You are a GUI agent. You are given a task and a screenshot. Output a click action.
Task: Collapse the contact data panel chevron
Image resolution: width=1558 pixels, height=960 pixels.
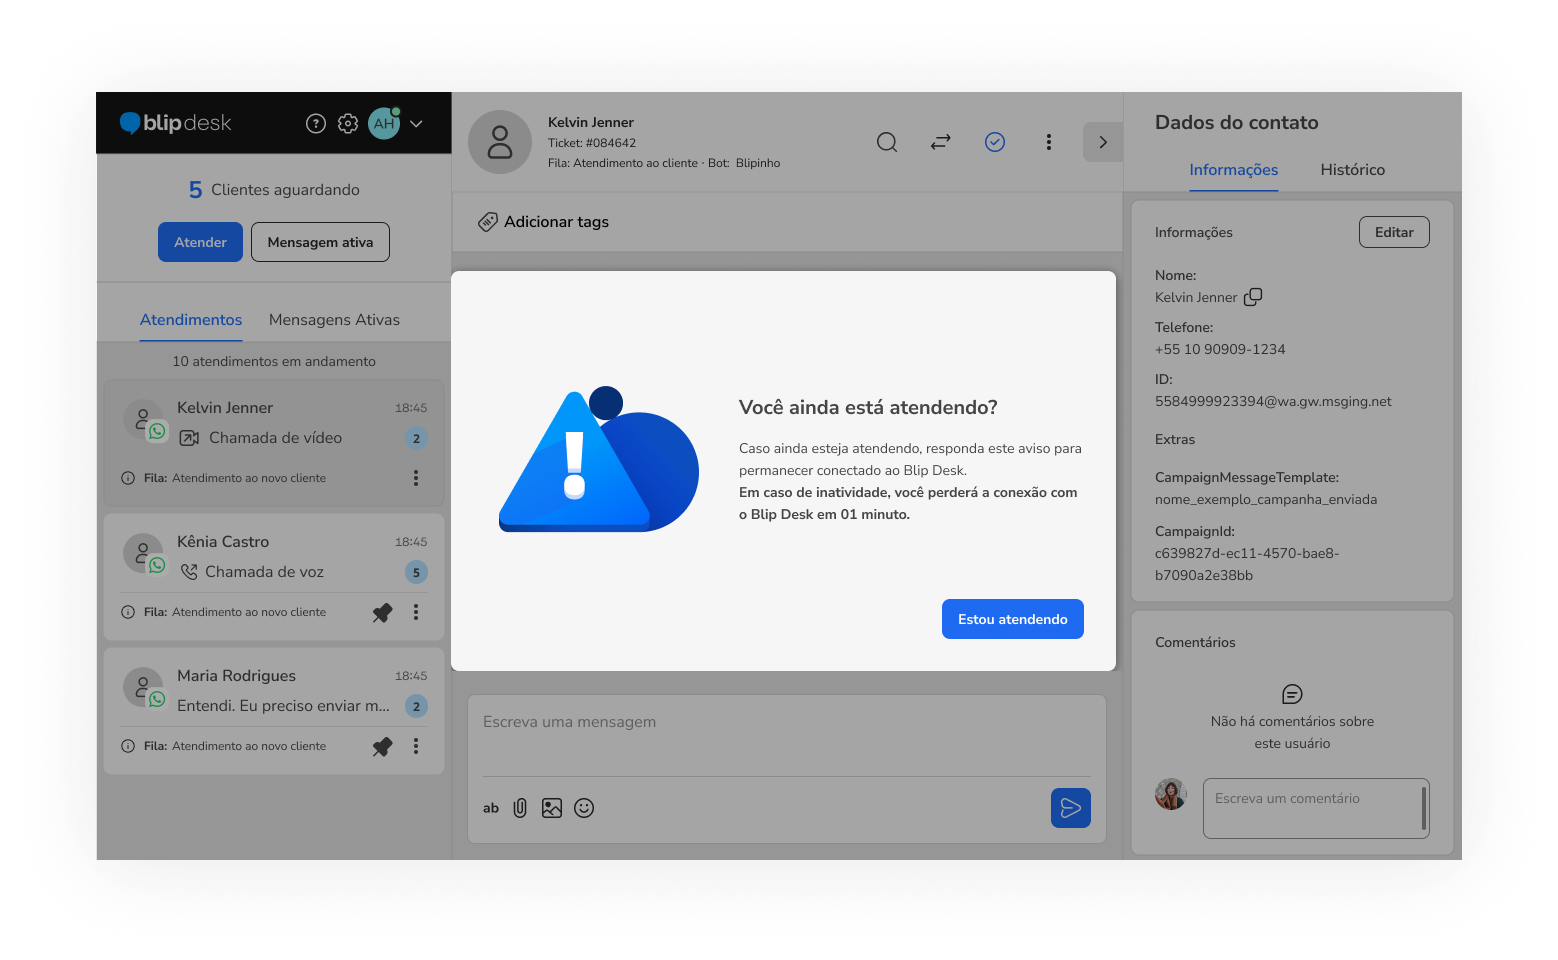(1103, 142)
